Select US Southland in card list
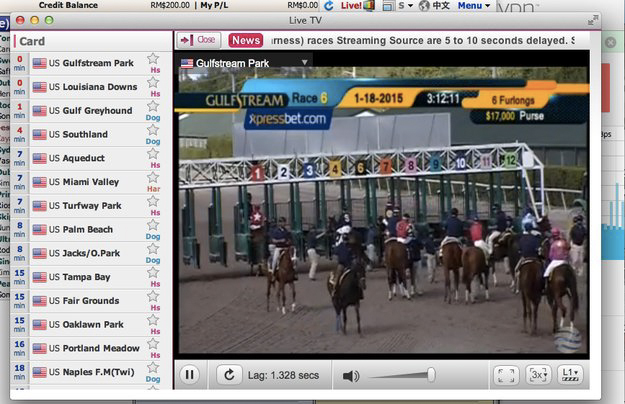625x404 pixels. click(x=91, y=135)
